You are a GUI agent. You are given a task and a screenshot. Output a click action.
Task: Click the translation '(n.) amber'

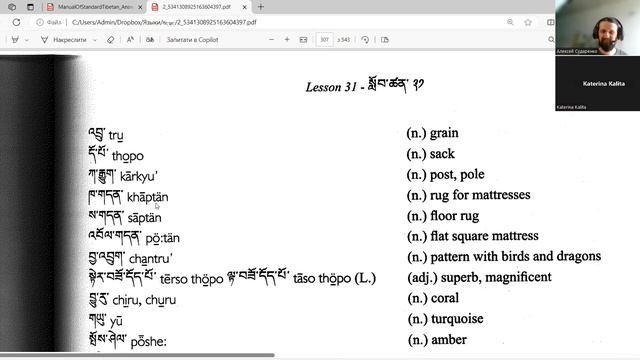pos(437,340)
